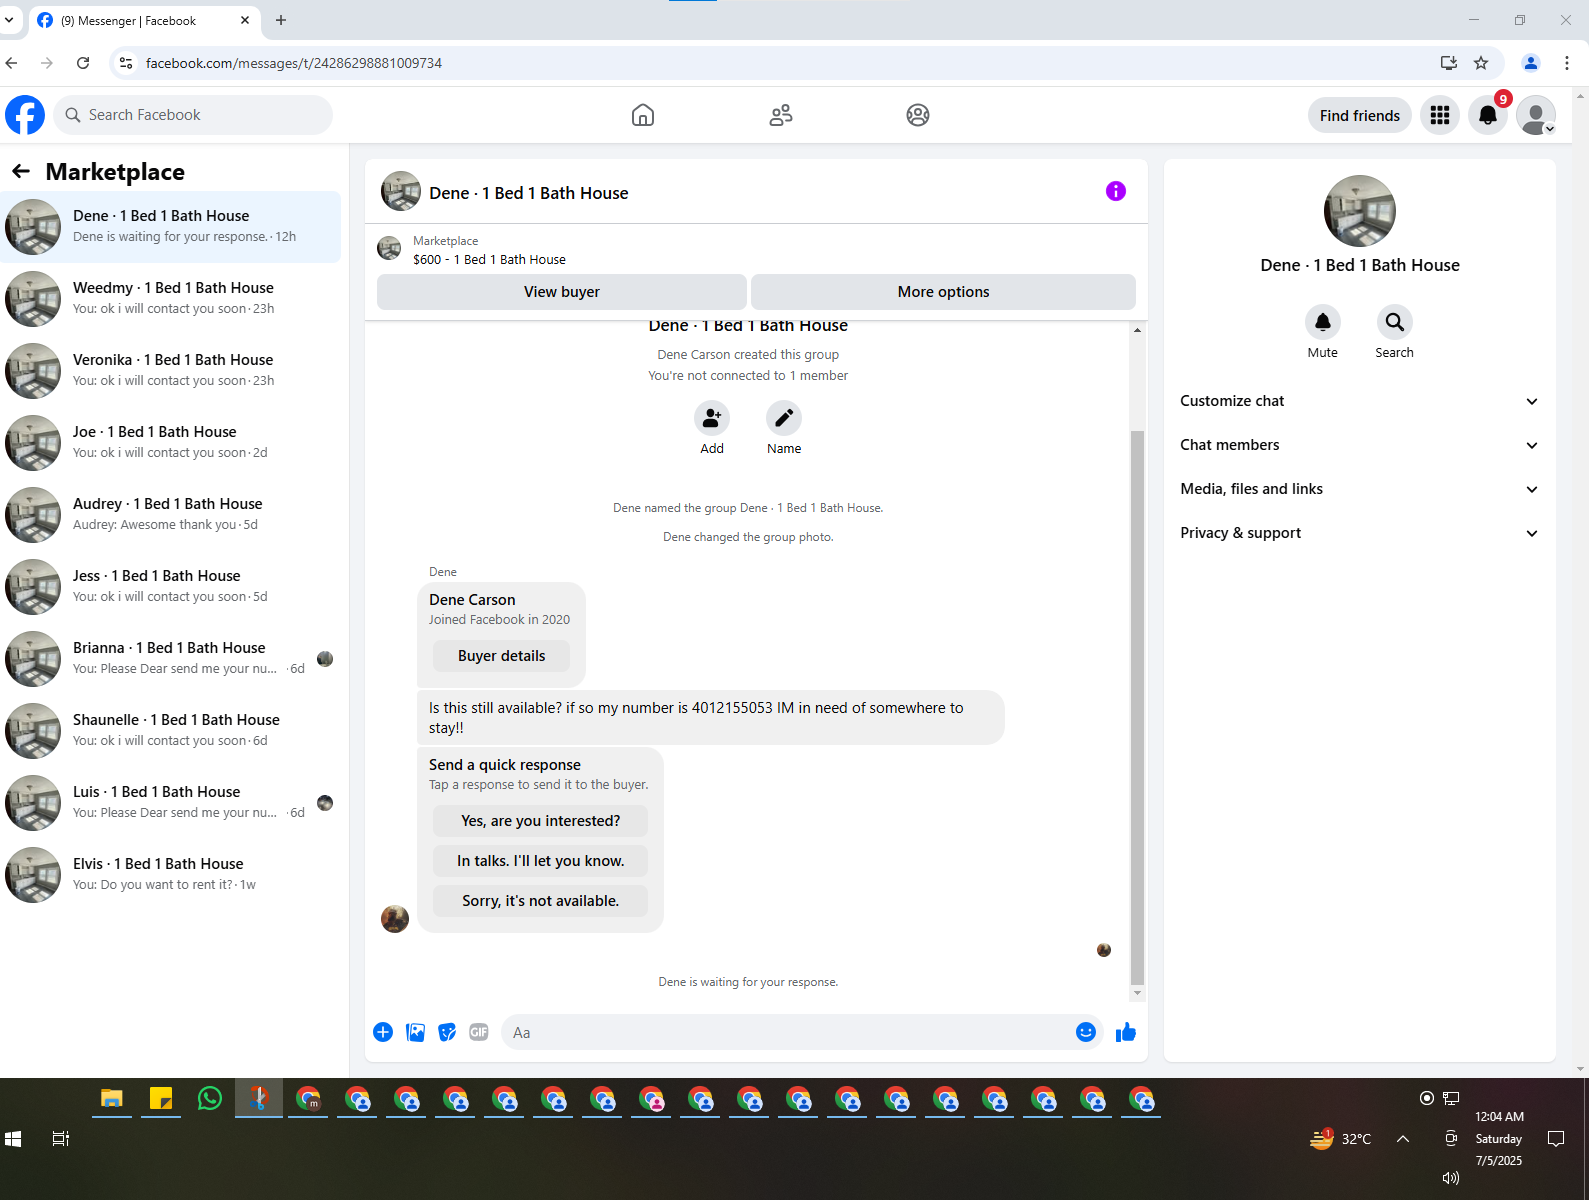1589x1200 pixels.
Task: Open the Veronika 1 Bed 1 Bath House chat
Action: coord(171,371)
